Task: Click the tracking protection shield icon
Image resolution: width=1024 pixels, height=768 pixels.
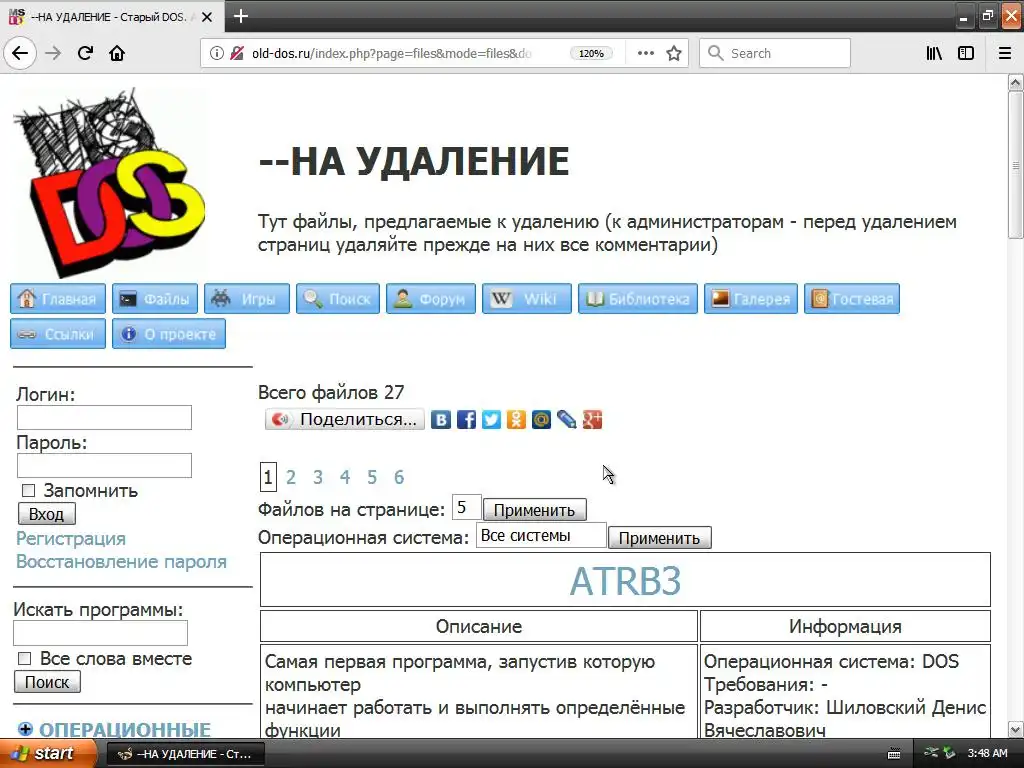Action: pyautogui.click(x=237, y=53)
